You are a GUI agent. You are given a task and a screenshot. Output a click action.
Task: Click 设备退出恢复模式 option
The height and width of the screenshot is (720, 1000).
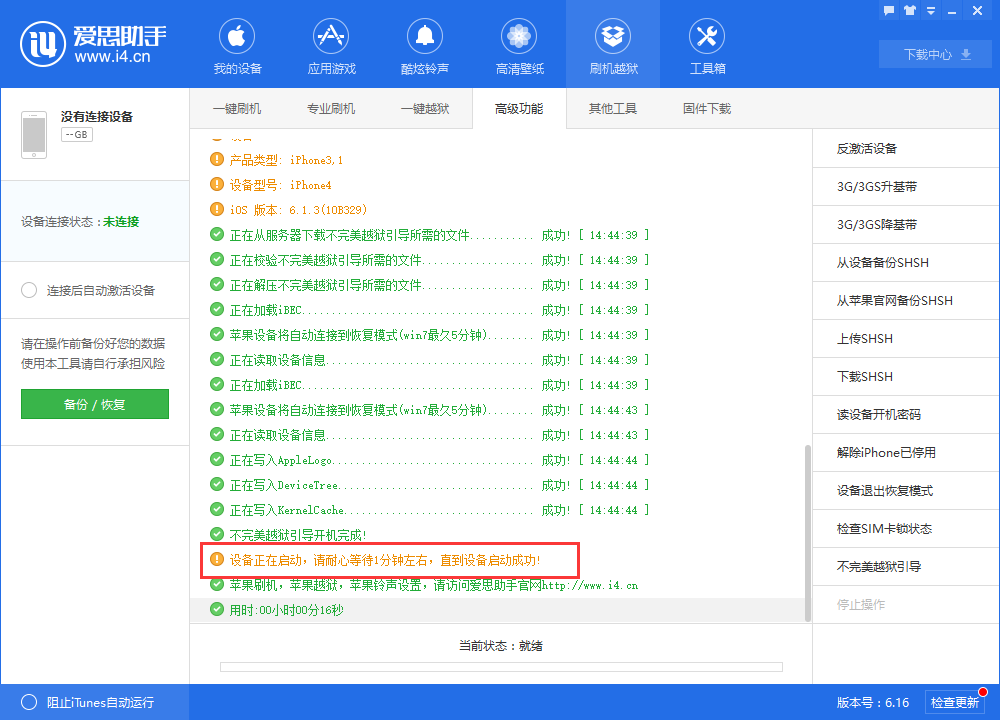pos(906,490)
